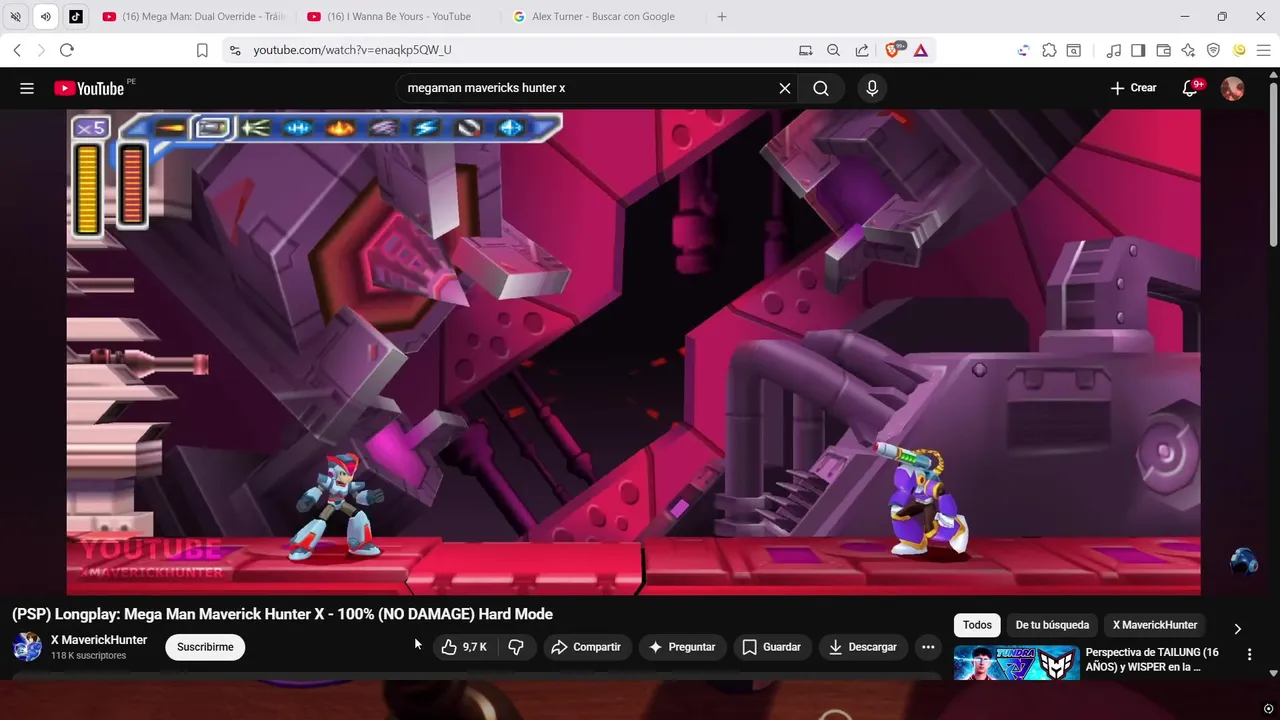This screenshot has height=720, width=1280.
Task: Start voice search with microphone icon
Action: click(x=872, y=88)
